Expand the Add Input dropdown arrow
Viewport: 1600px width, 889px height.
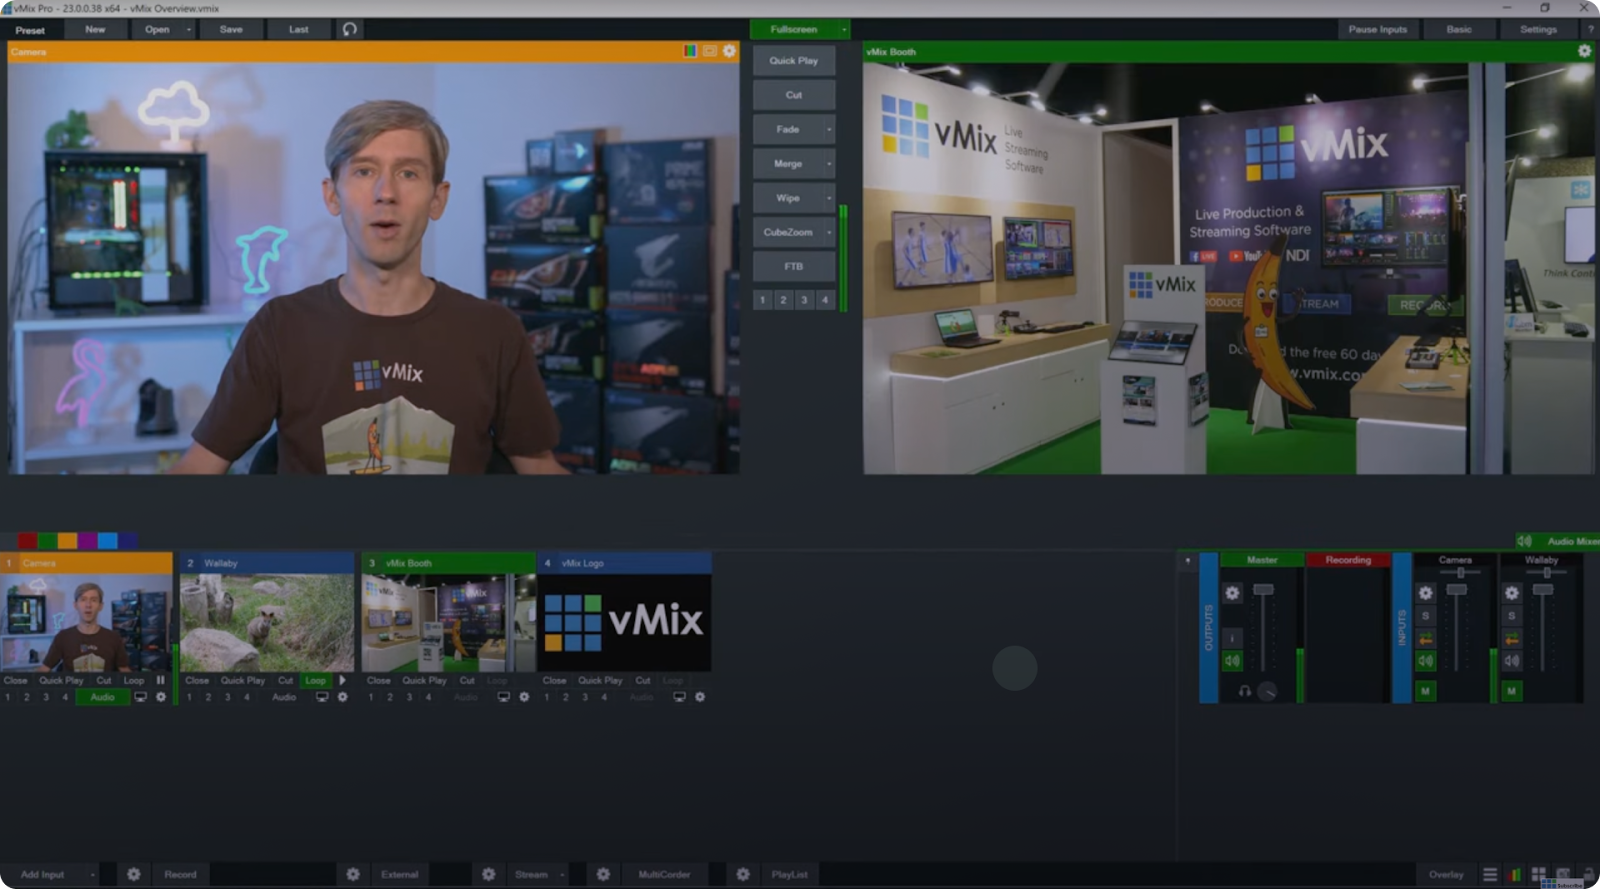92,875
